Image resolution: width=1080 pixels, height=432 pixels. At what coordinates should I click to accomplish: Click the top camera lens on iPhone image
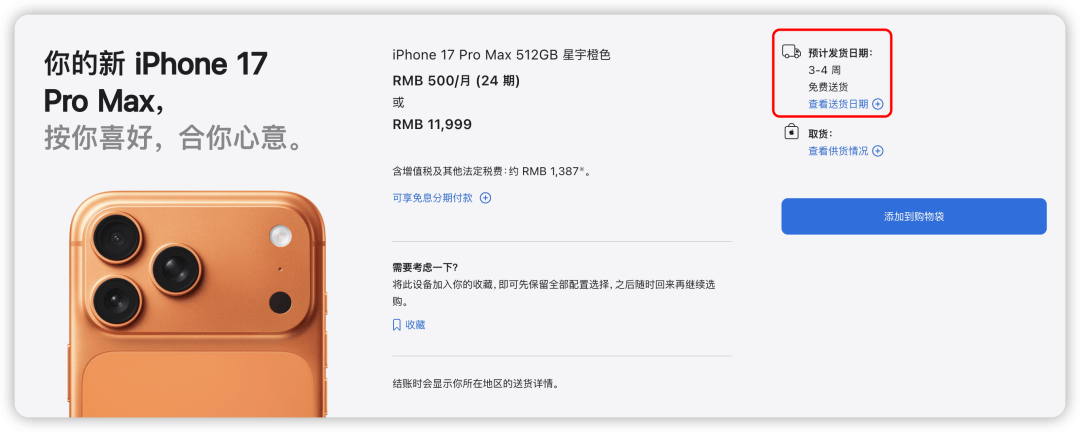pyautogui.click(x=116, y=238)
